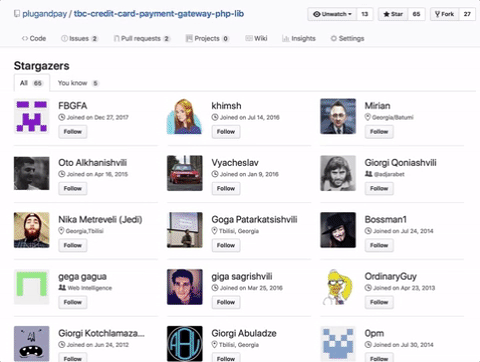Screen dimensions: 480x362
Task: Click Goga Patarkatsishvili's avatar
Action: click(x=185, y=230)
